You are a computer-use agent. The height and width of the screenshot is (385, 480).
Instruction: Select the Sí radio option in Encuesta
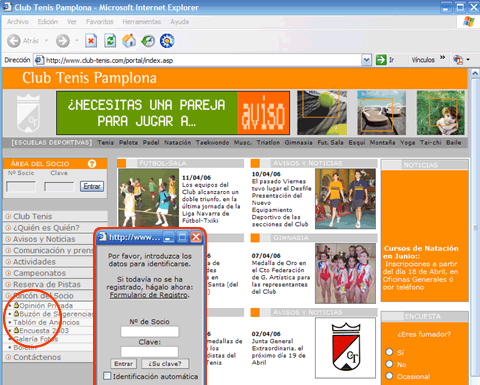click(x=389, y=352)
